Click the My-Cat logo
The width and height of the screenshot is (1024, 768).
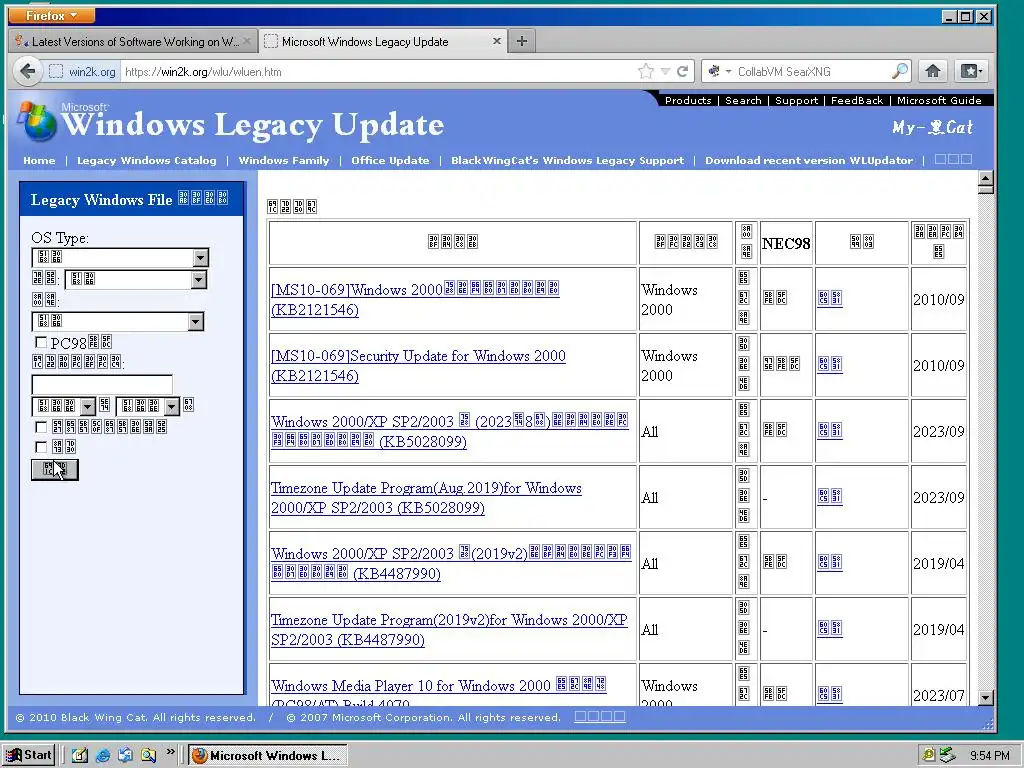click(932, 127)
